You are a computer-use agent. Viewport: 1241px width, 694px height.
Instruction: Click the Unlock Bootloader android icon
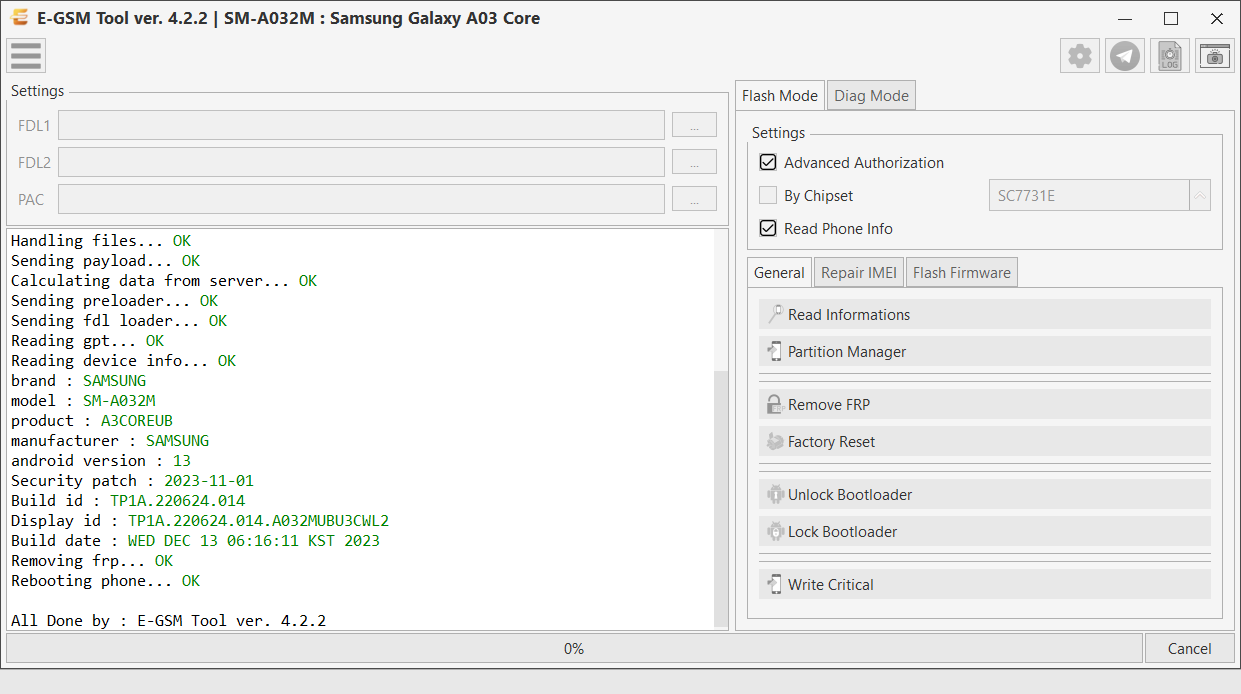click(775, 494)
